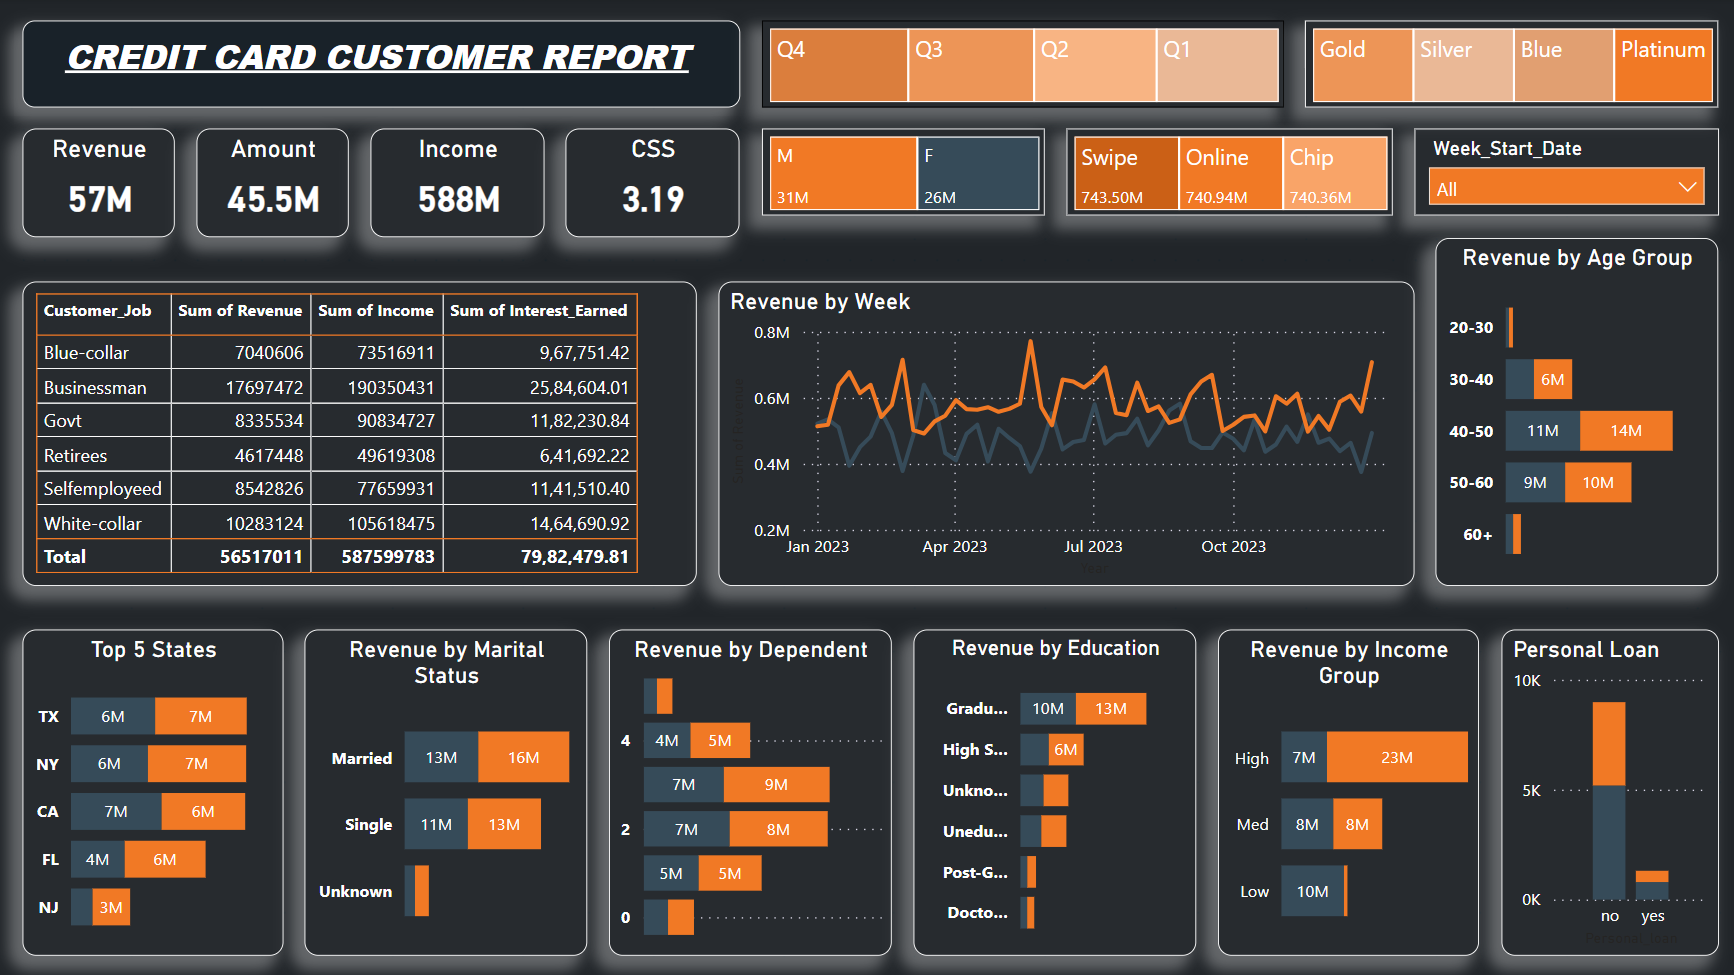Select the Q4 quarter slicer tile
This screenshot has width=1734, height=975.
pos(838,65)
